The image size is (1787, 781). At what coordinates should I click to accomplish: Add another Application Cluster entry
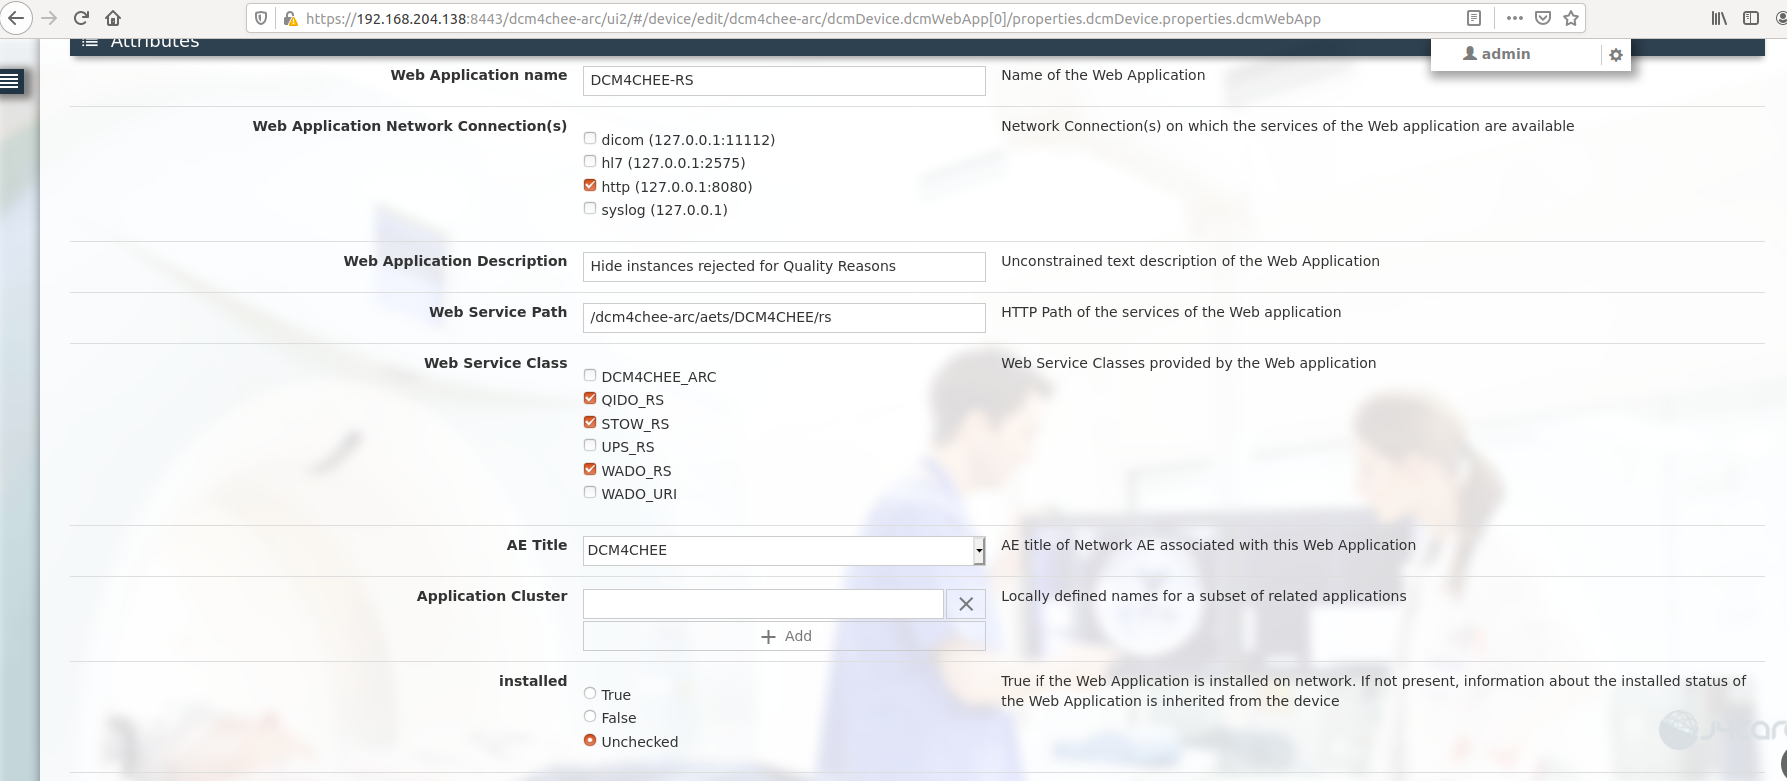point(784,636)
